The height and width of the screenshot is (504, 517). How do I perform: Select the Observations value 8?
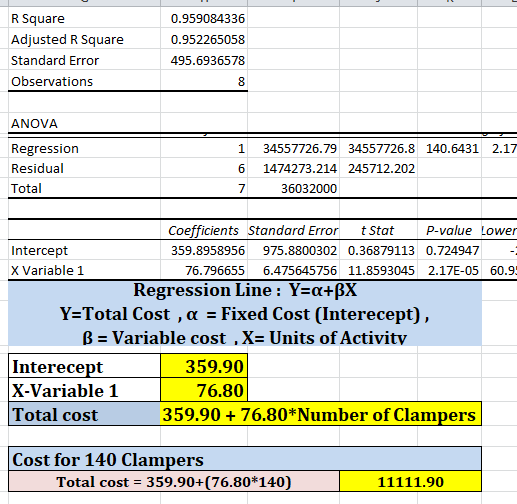tap(241, 82)
